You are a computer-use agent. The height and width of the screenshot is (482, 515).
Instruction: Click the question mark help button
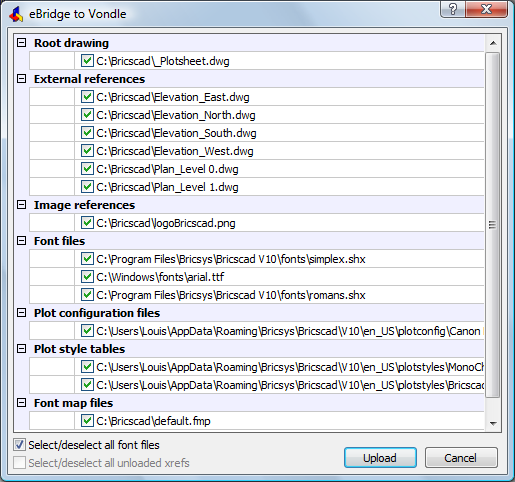tap(452, 9)
